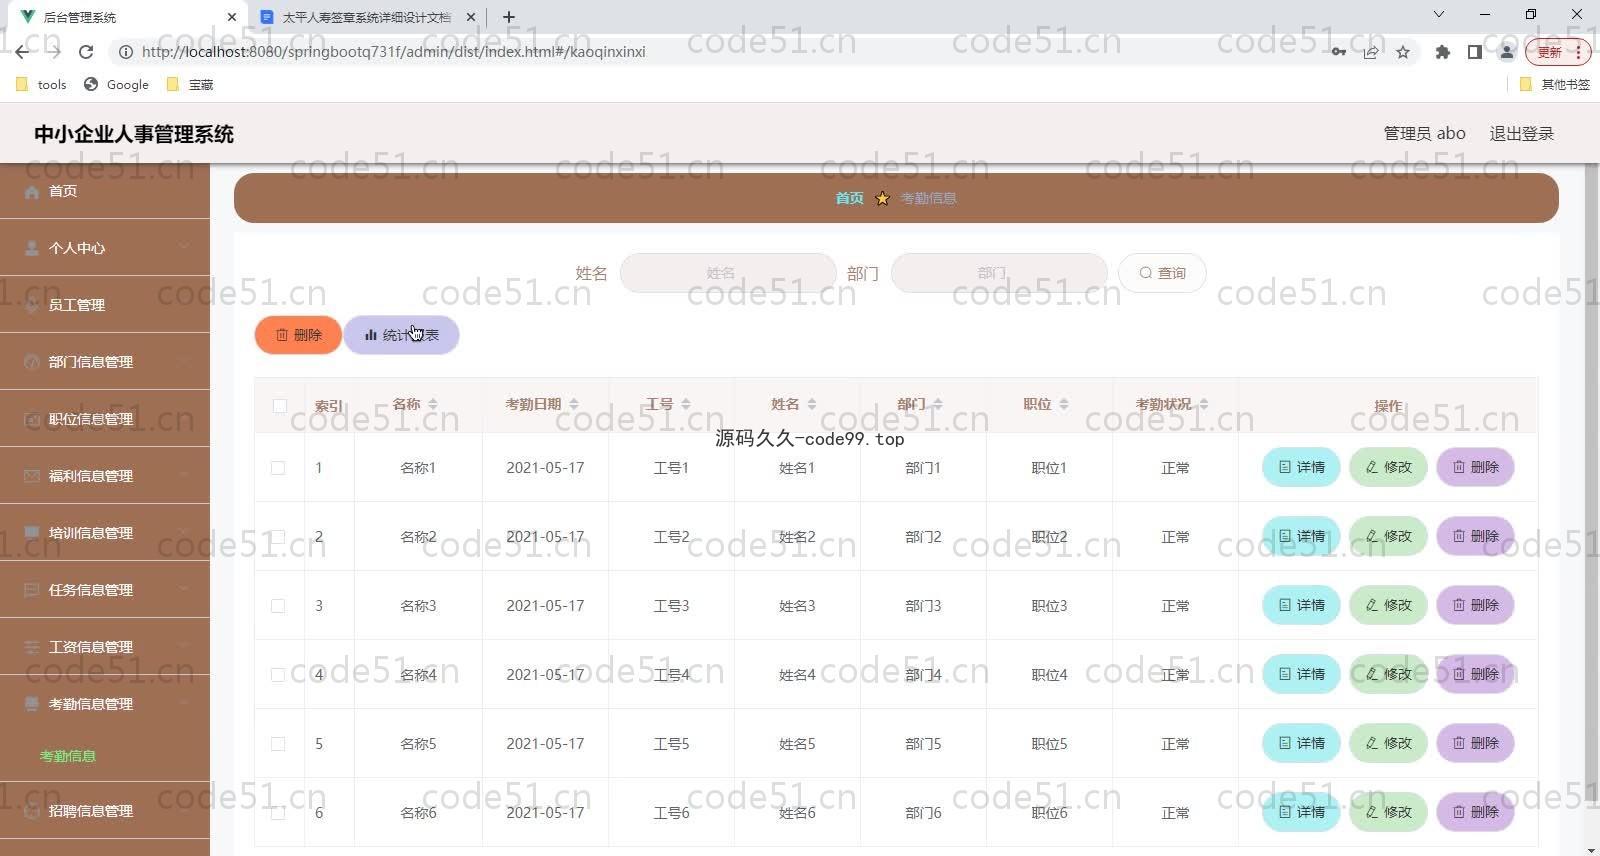Open 详情 for row 名称1

(x=1301, y=467)
